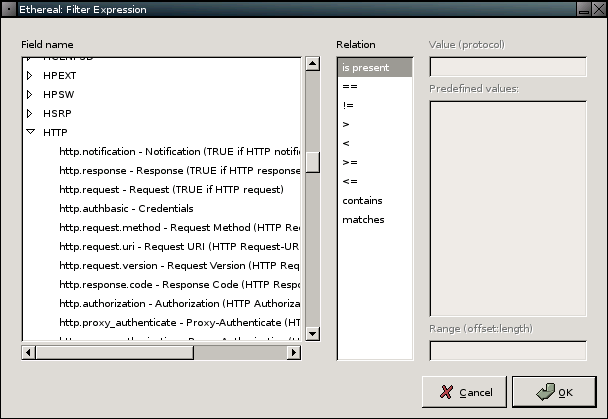Click the horizontal scrollbar thumb of field list

115,353
